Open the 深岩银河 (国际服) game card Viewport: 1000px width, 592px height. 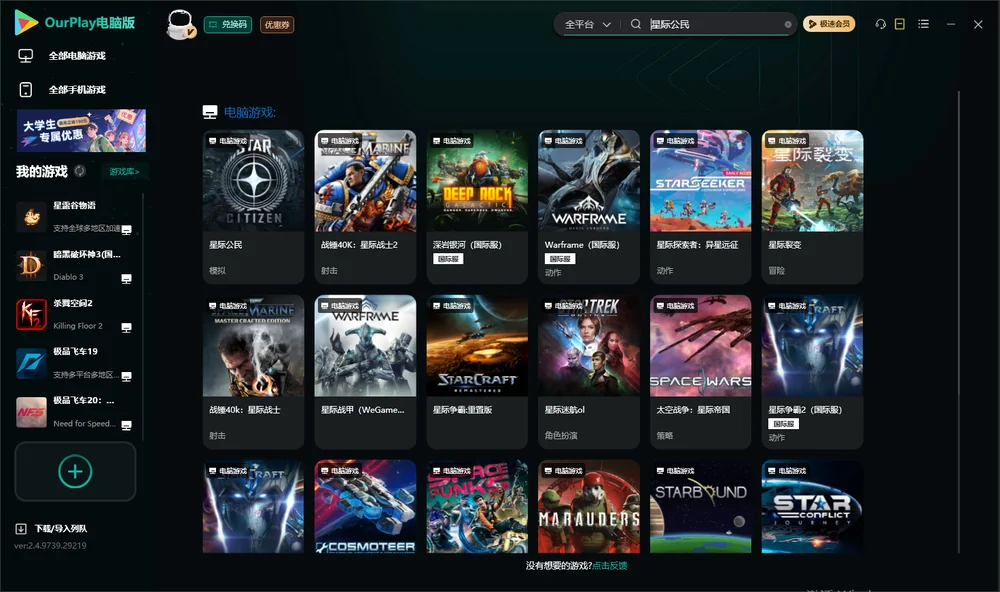(x=477, y=207)
